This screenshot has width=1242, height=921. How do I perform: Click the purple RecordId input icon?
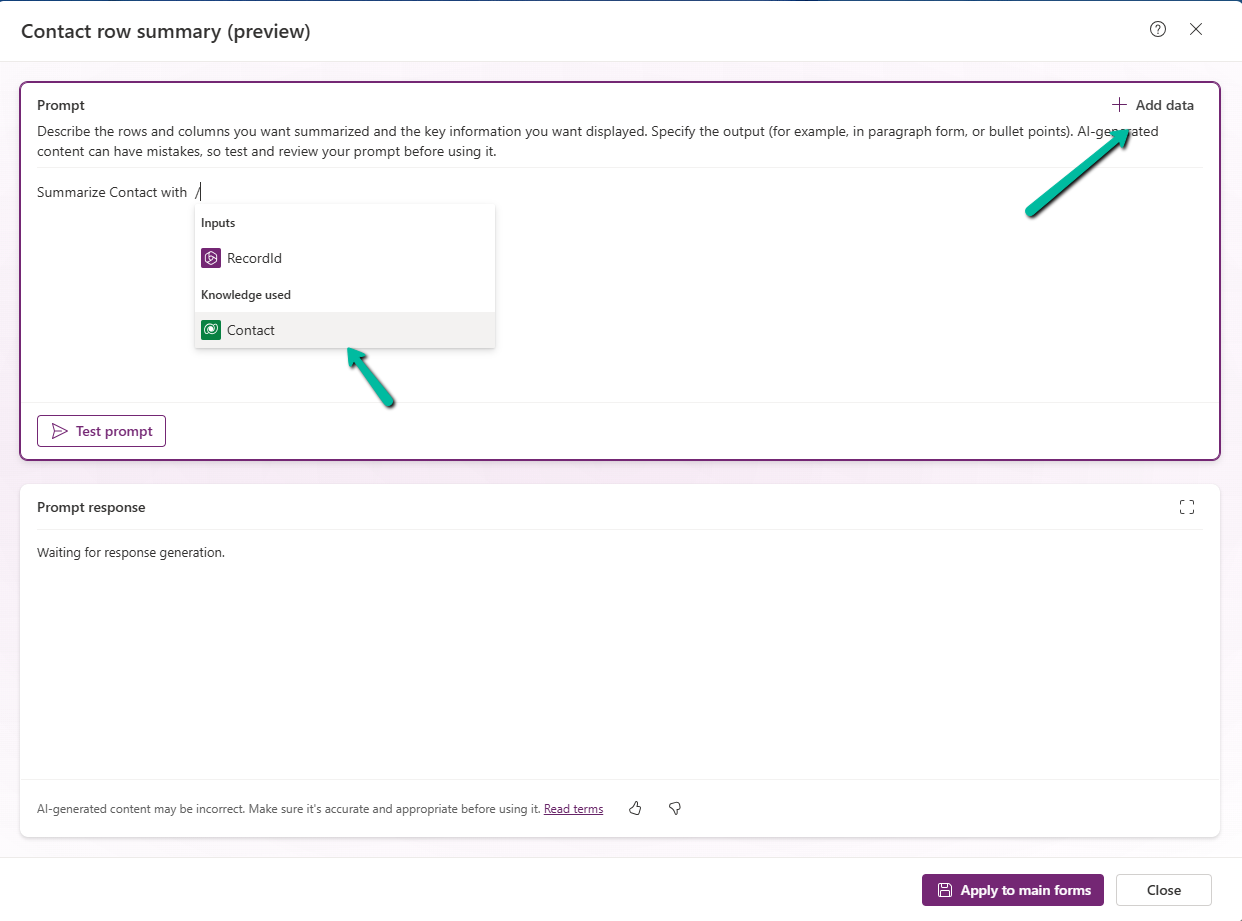tap(211, 257)
